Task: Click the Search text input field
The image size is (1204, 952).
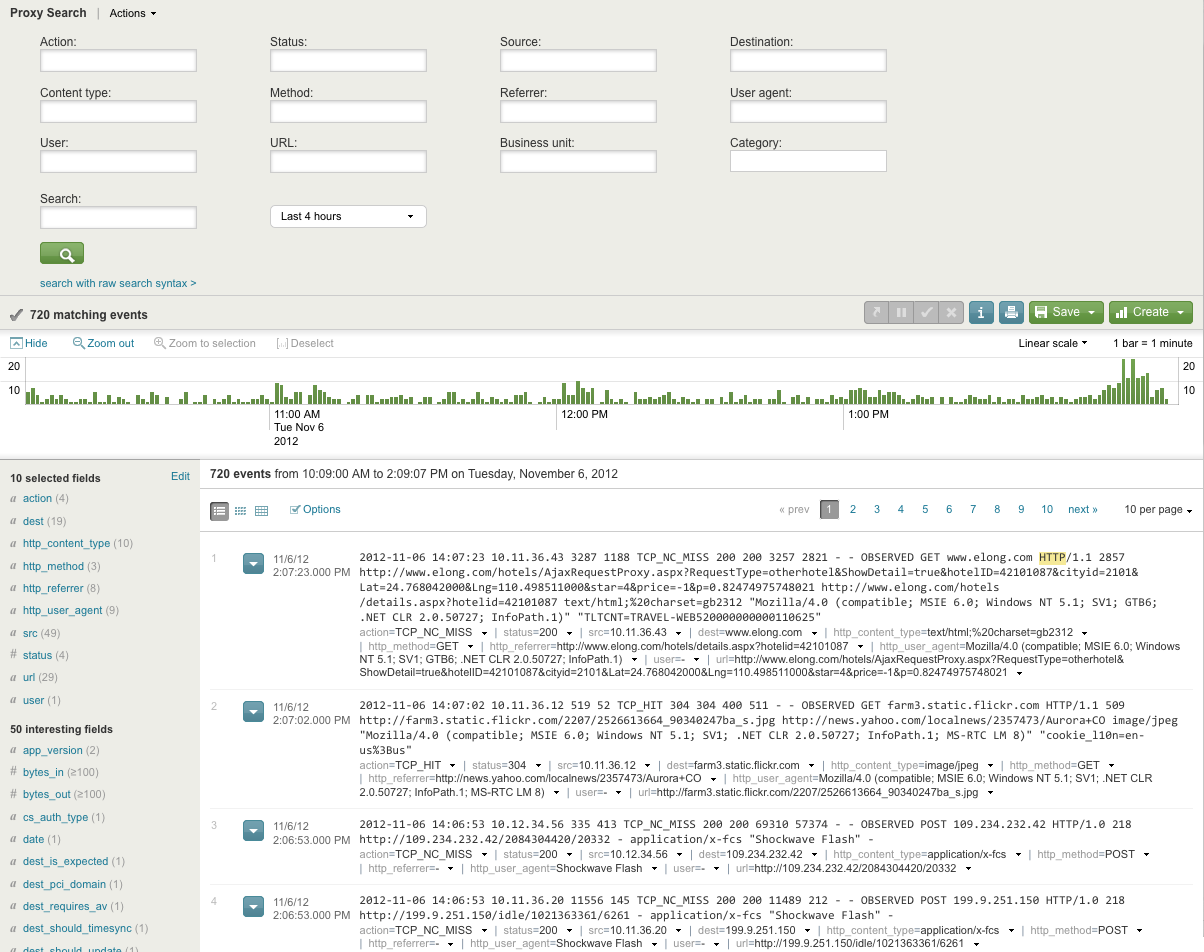Action: pos(118,217)
